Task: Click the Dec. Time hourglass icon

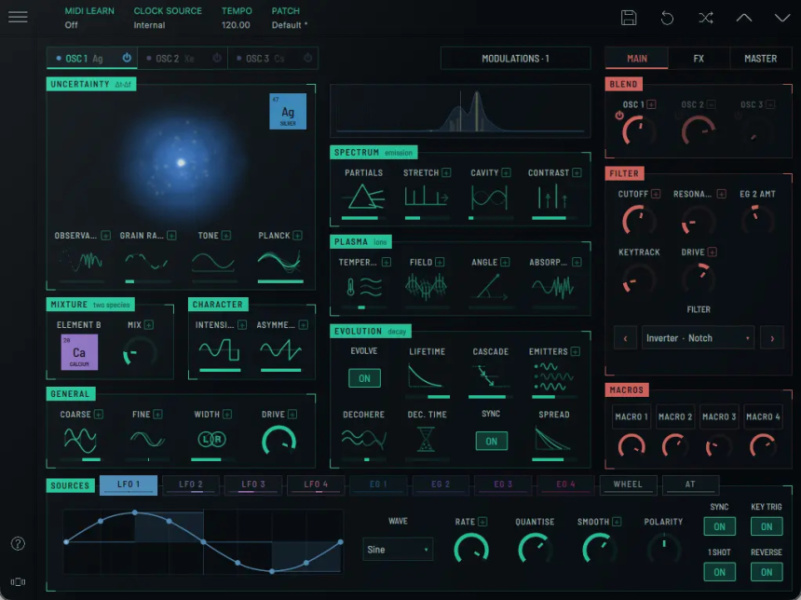Action: click(426, 439)
